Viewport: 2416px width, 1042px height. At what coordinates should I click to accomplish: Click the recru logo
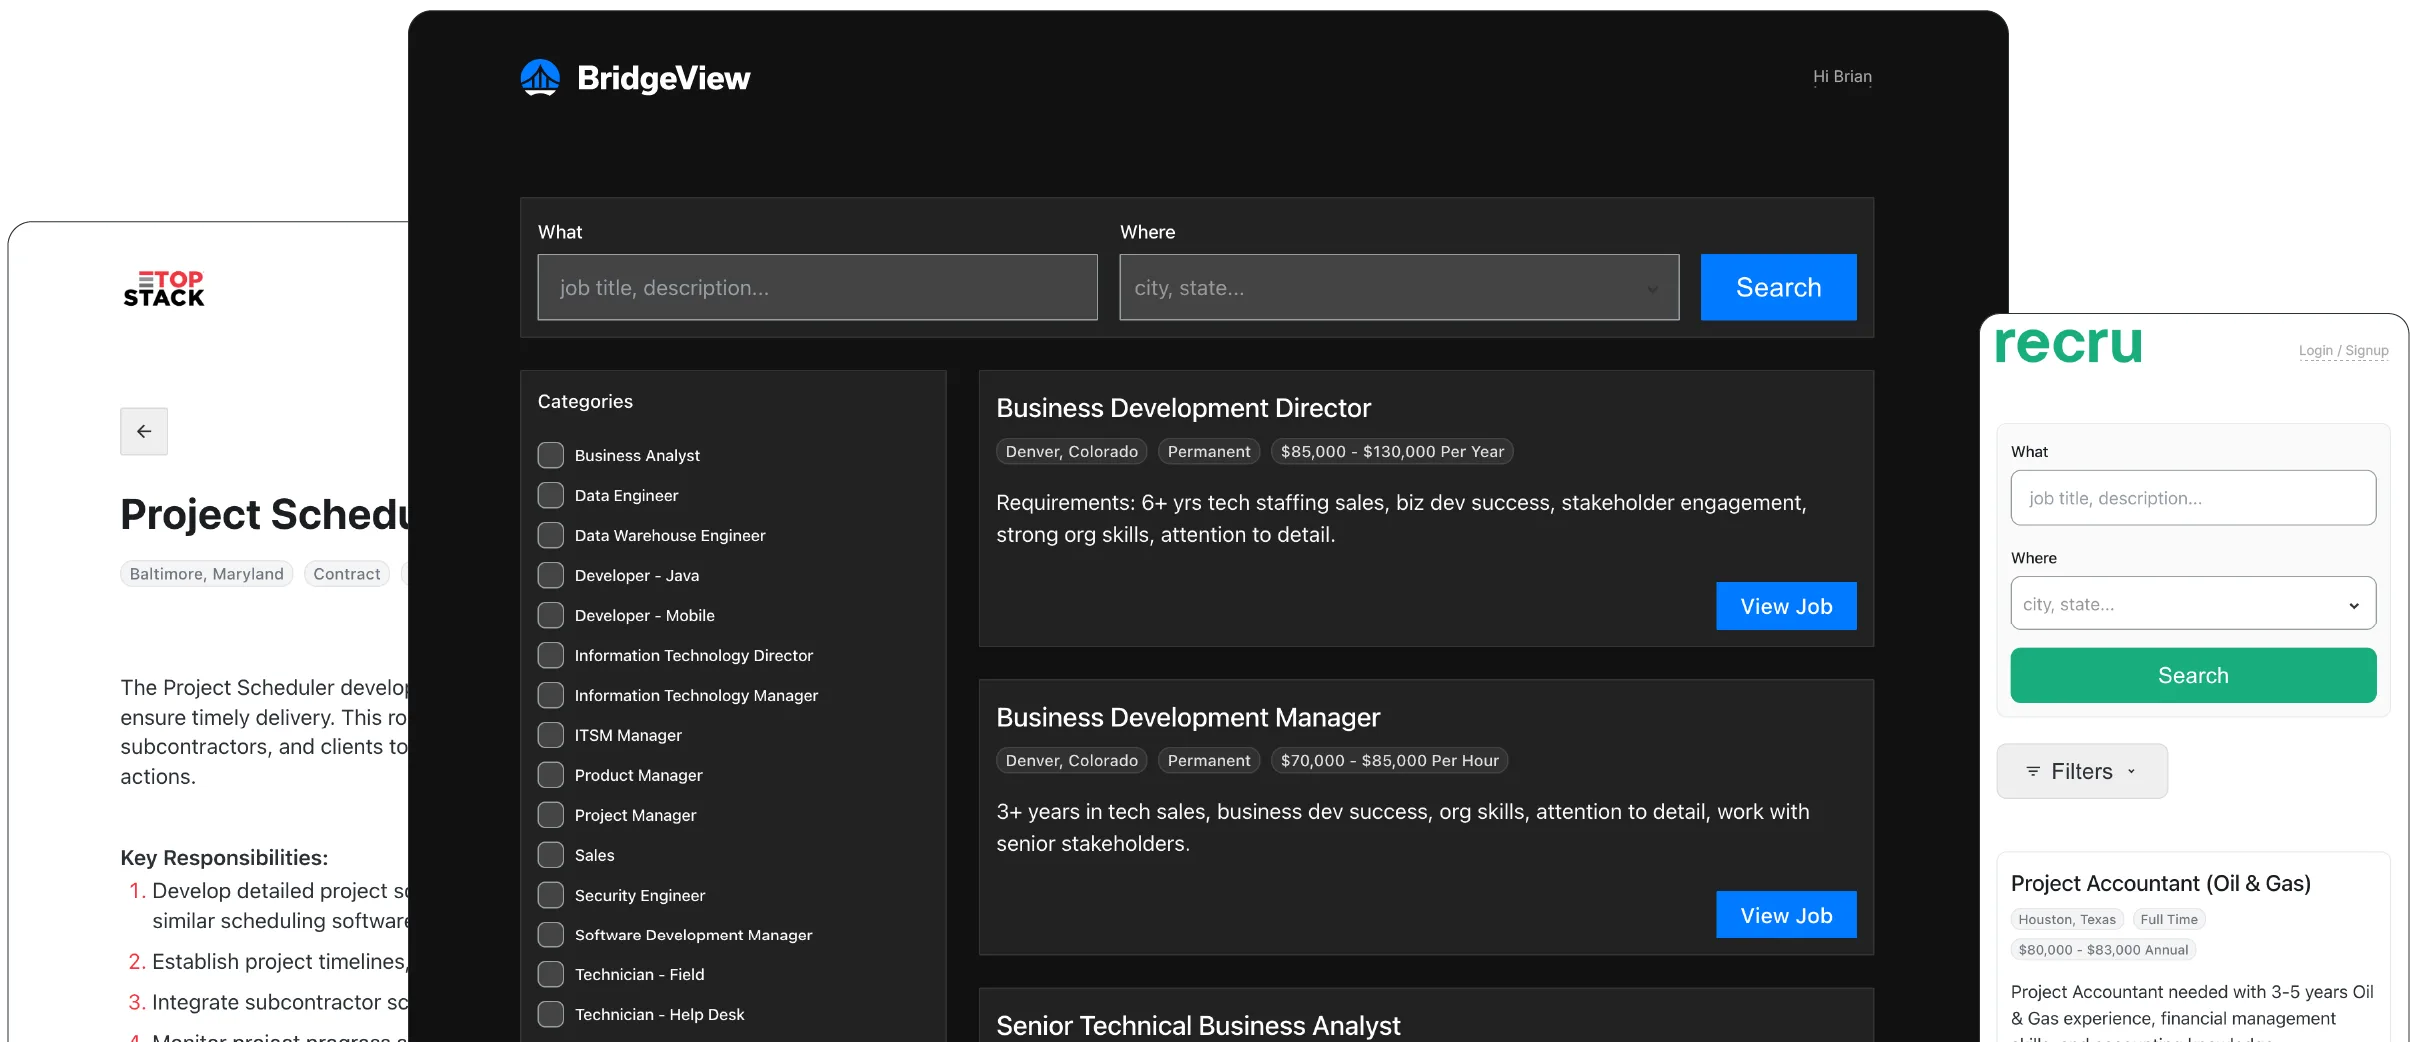[x=2068, y=344]
